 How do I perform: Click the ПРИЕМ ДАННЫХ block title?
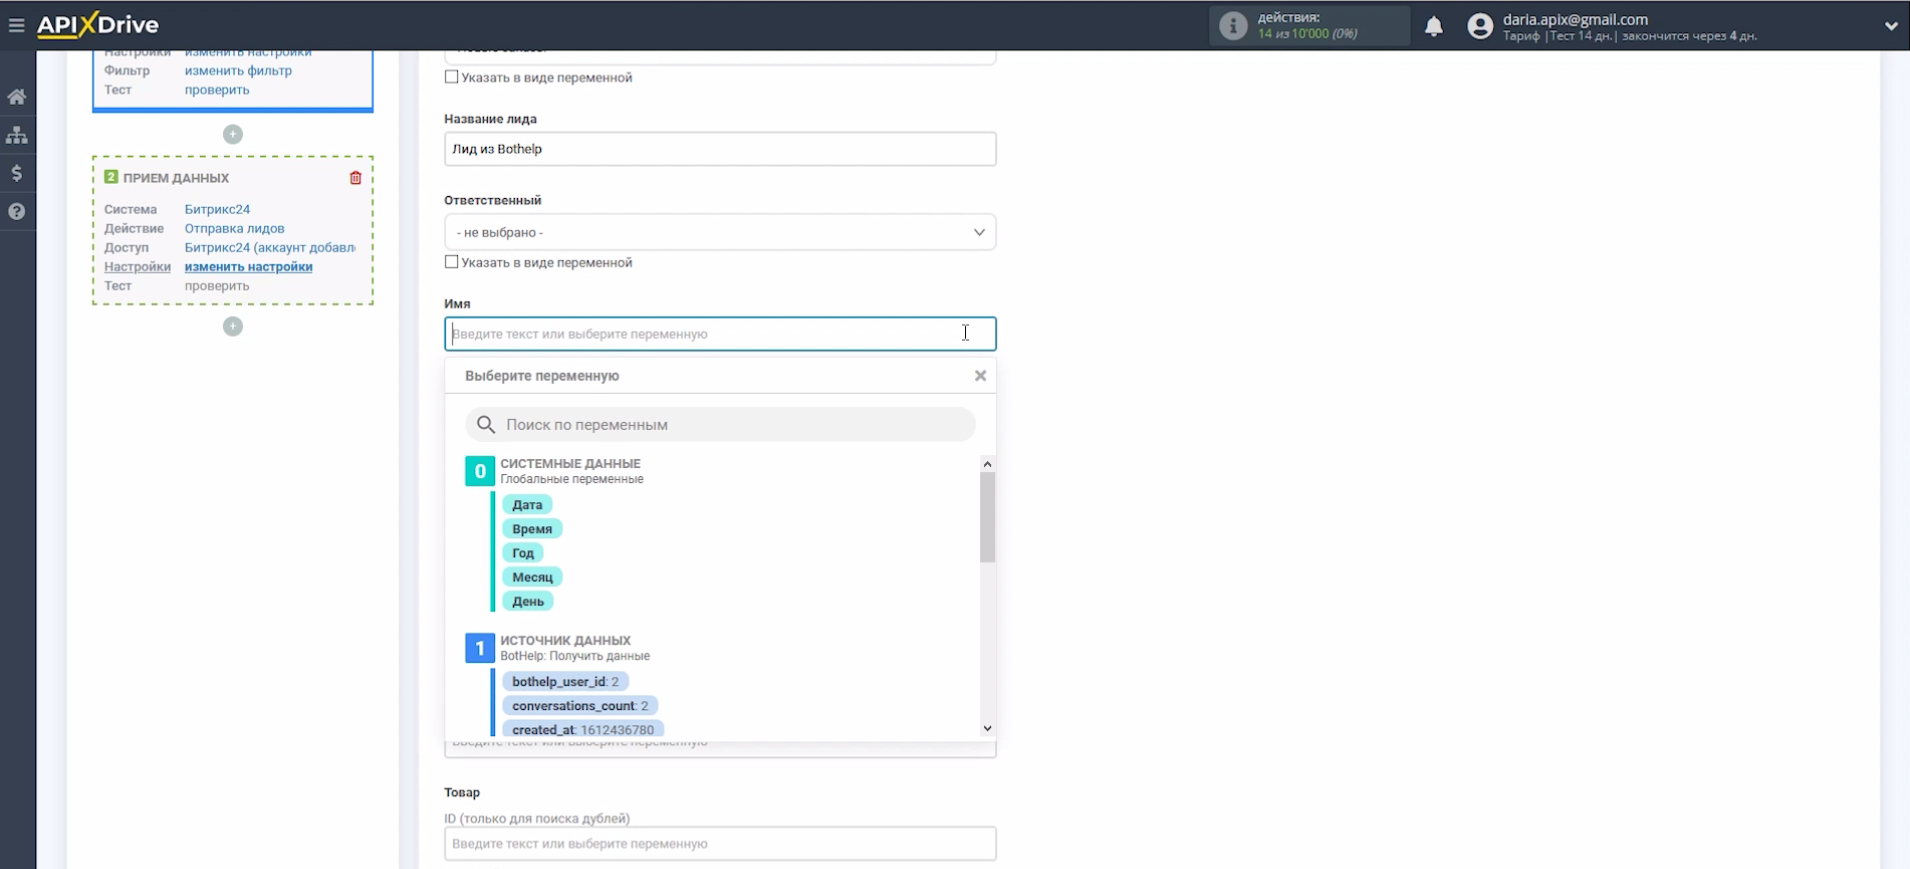click(176, 178)
